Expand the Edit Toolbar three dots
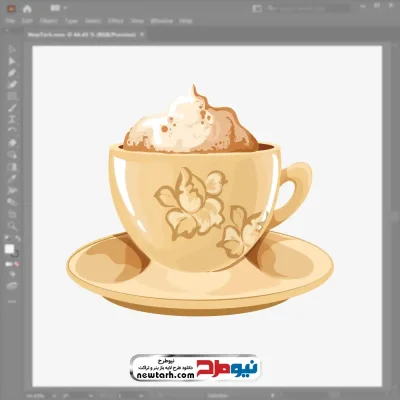The height and width of the screenshot is (400, 400). click(x=12, y=301)
